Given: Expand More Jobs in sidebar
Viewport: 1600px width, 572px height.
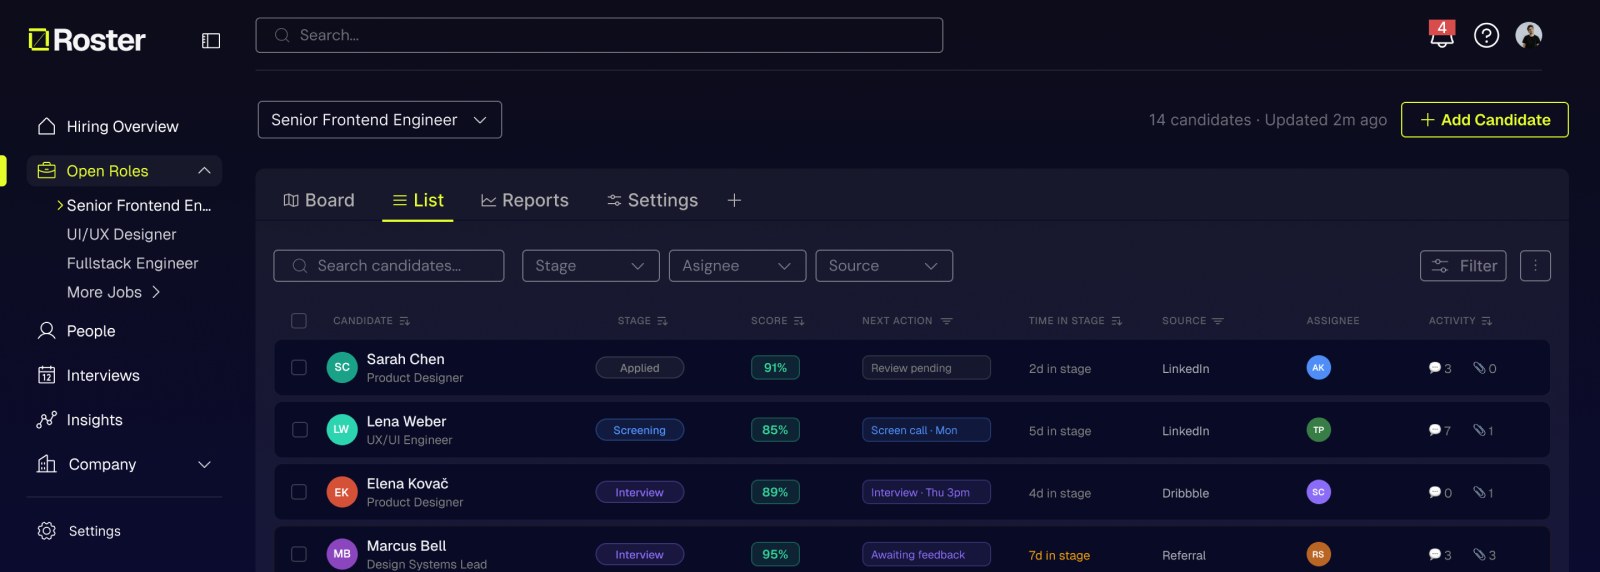Looking at the screenshot, I should click(114, 292).
